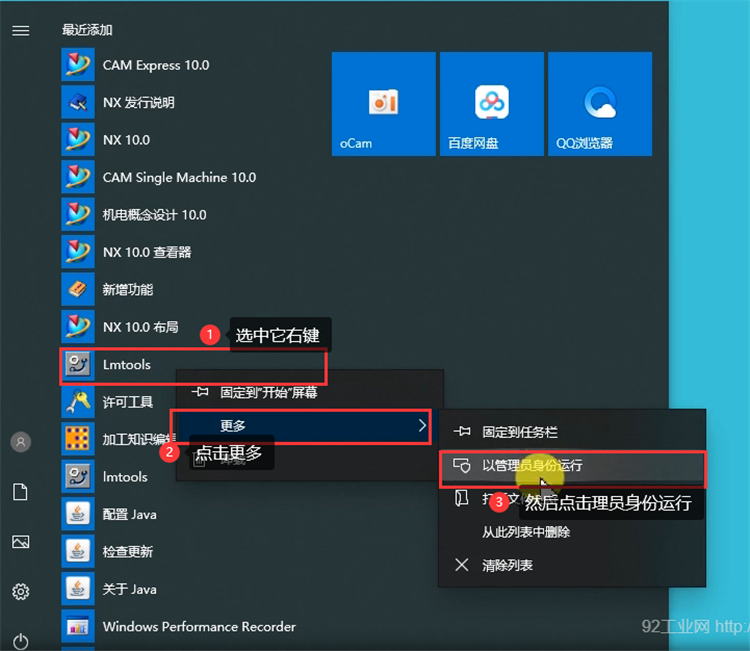Open the 百度网盘 tile
The image size is (750, 651).
[492, 104]
